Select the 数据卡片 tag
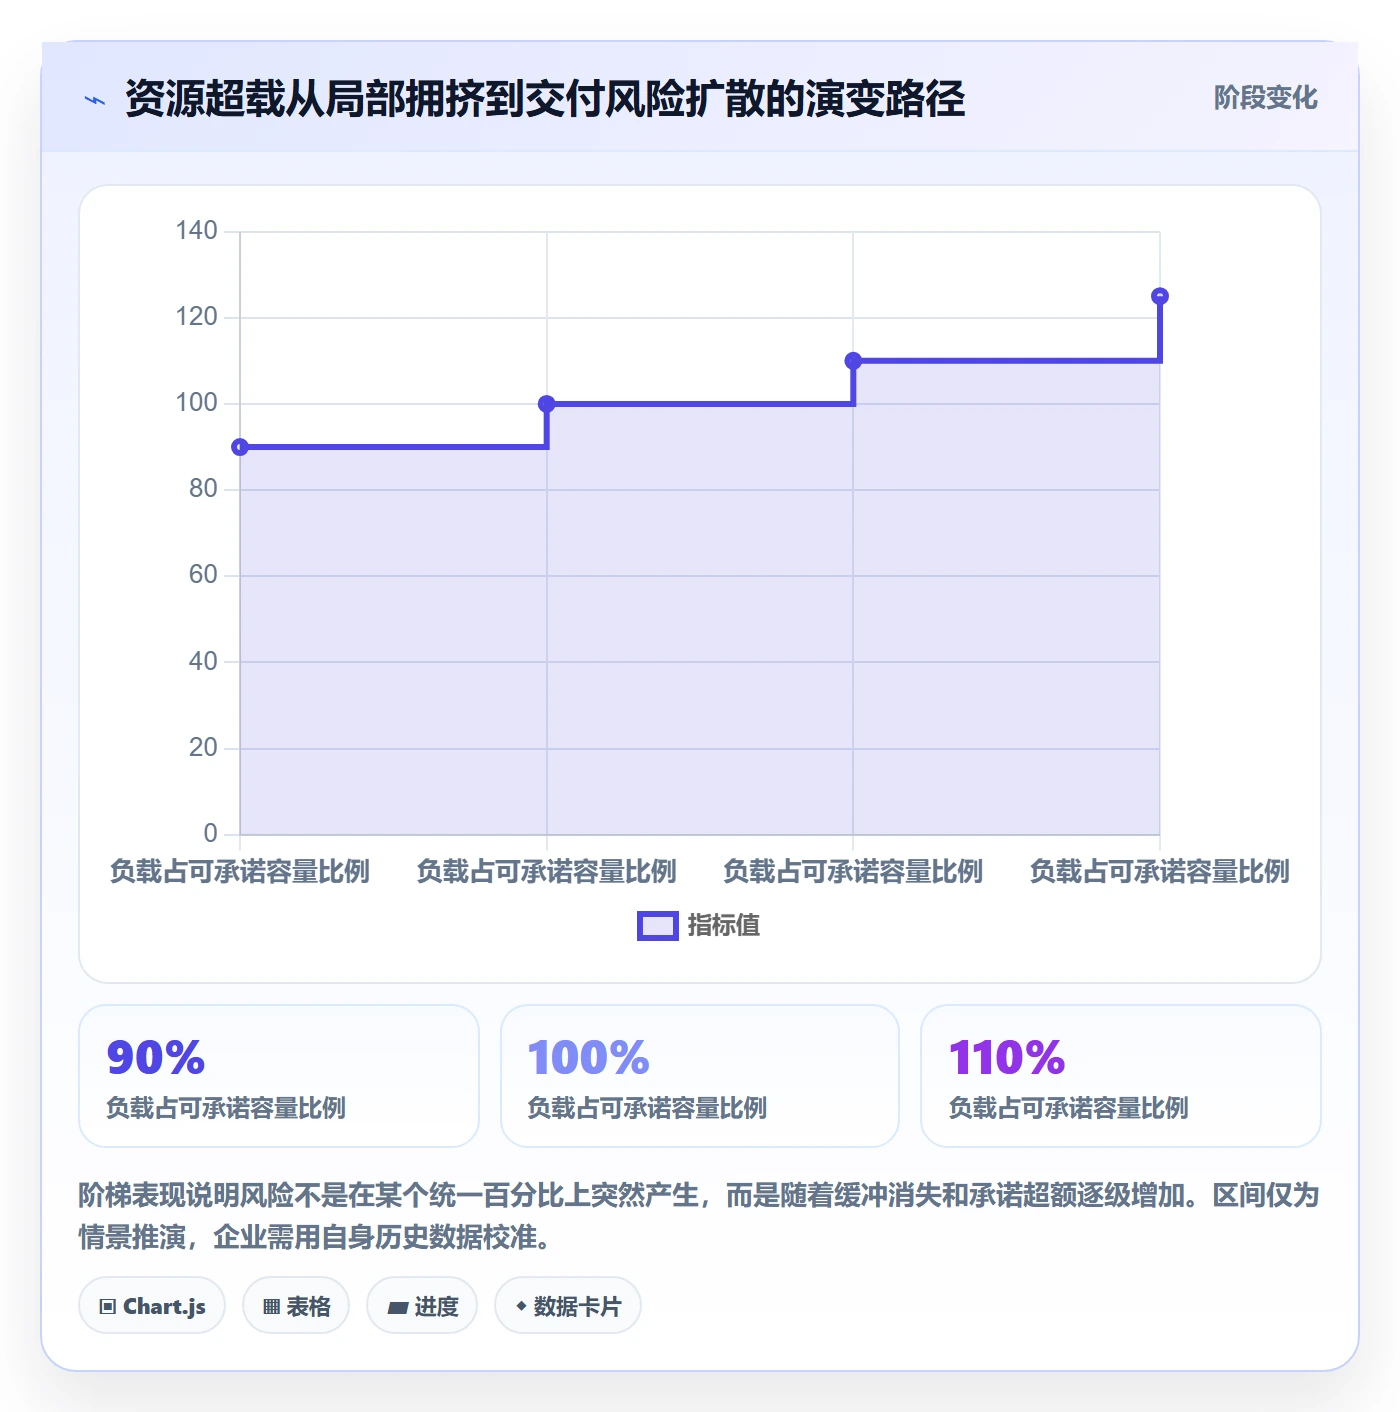The height and width of the screenshot is (1412, 1400). point(568,1305)
